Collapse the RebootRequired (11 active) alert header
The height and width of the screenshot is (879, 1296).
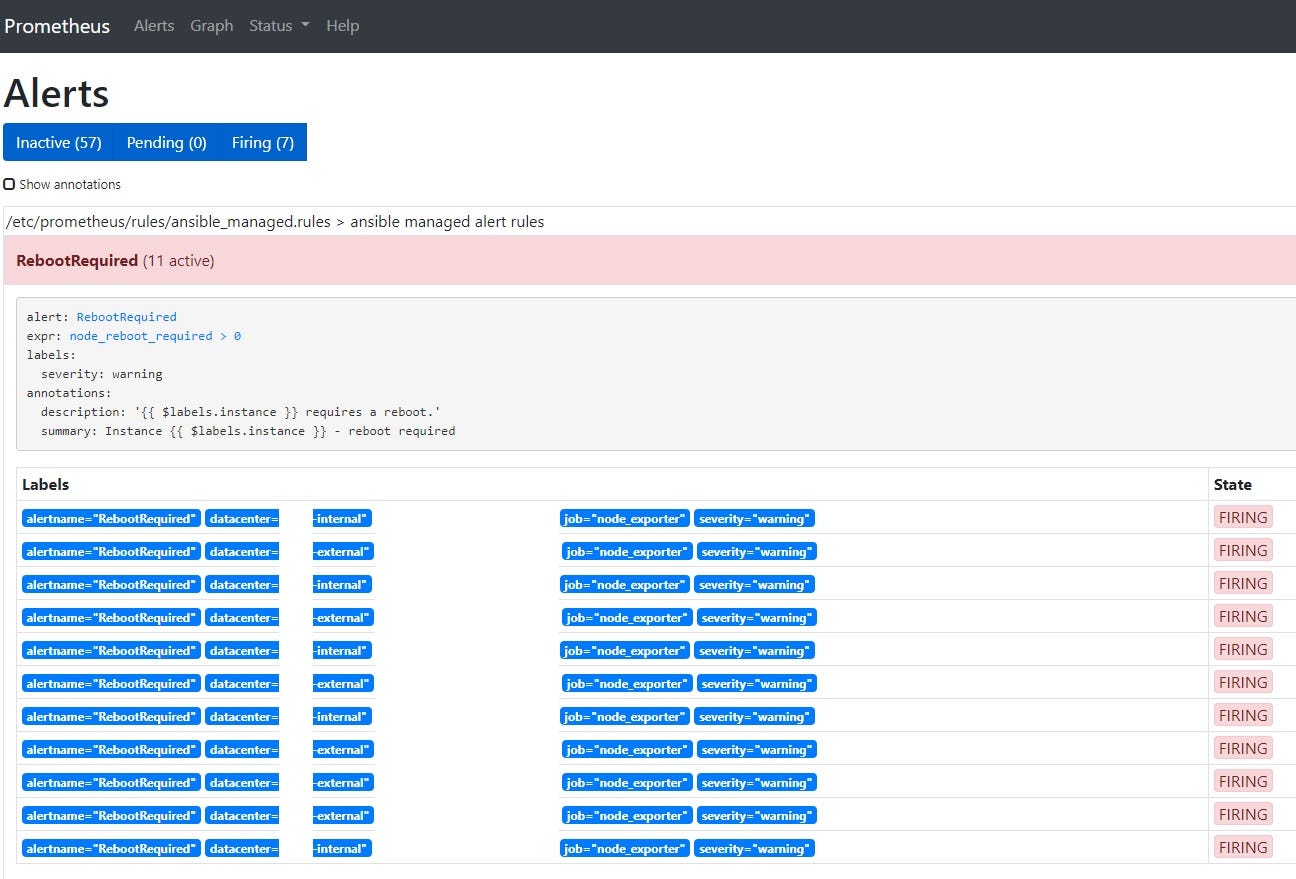pyautogui.click(x=650, y=260)
